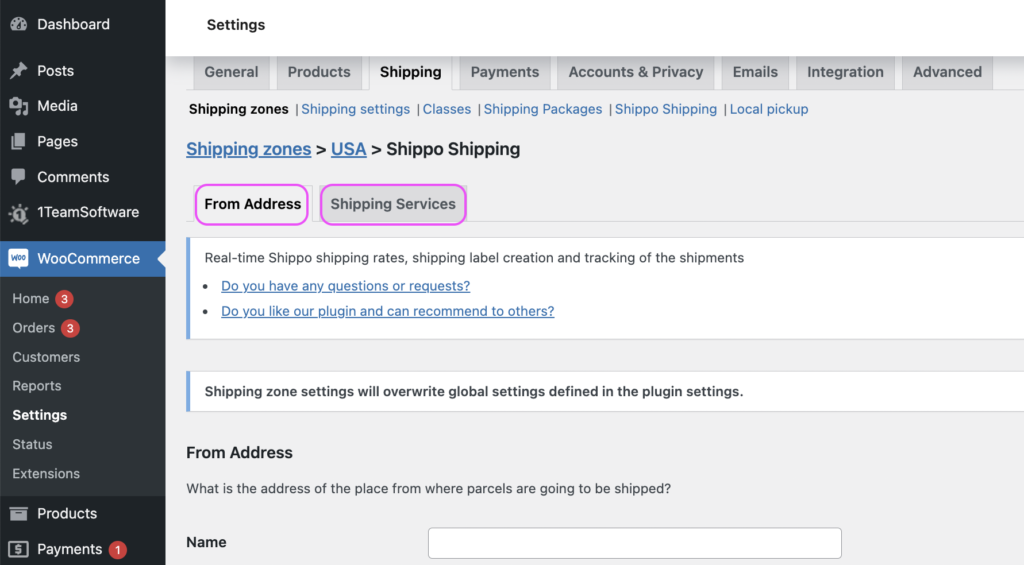Open 'Do you have any questions or requests?' link

pyautogui.click(x=345, y=286)
